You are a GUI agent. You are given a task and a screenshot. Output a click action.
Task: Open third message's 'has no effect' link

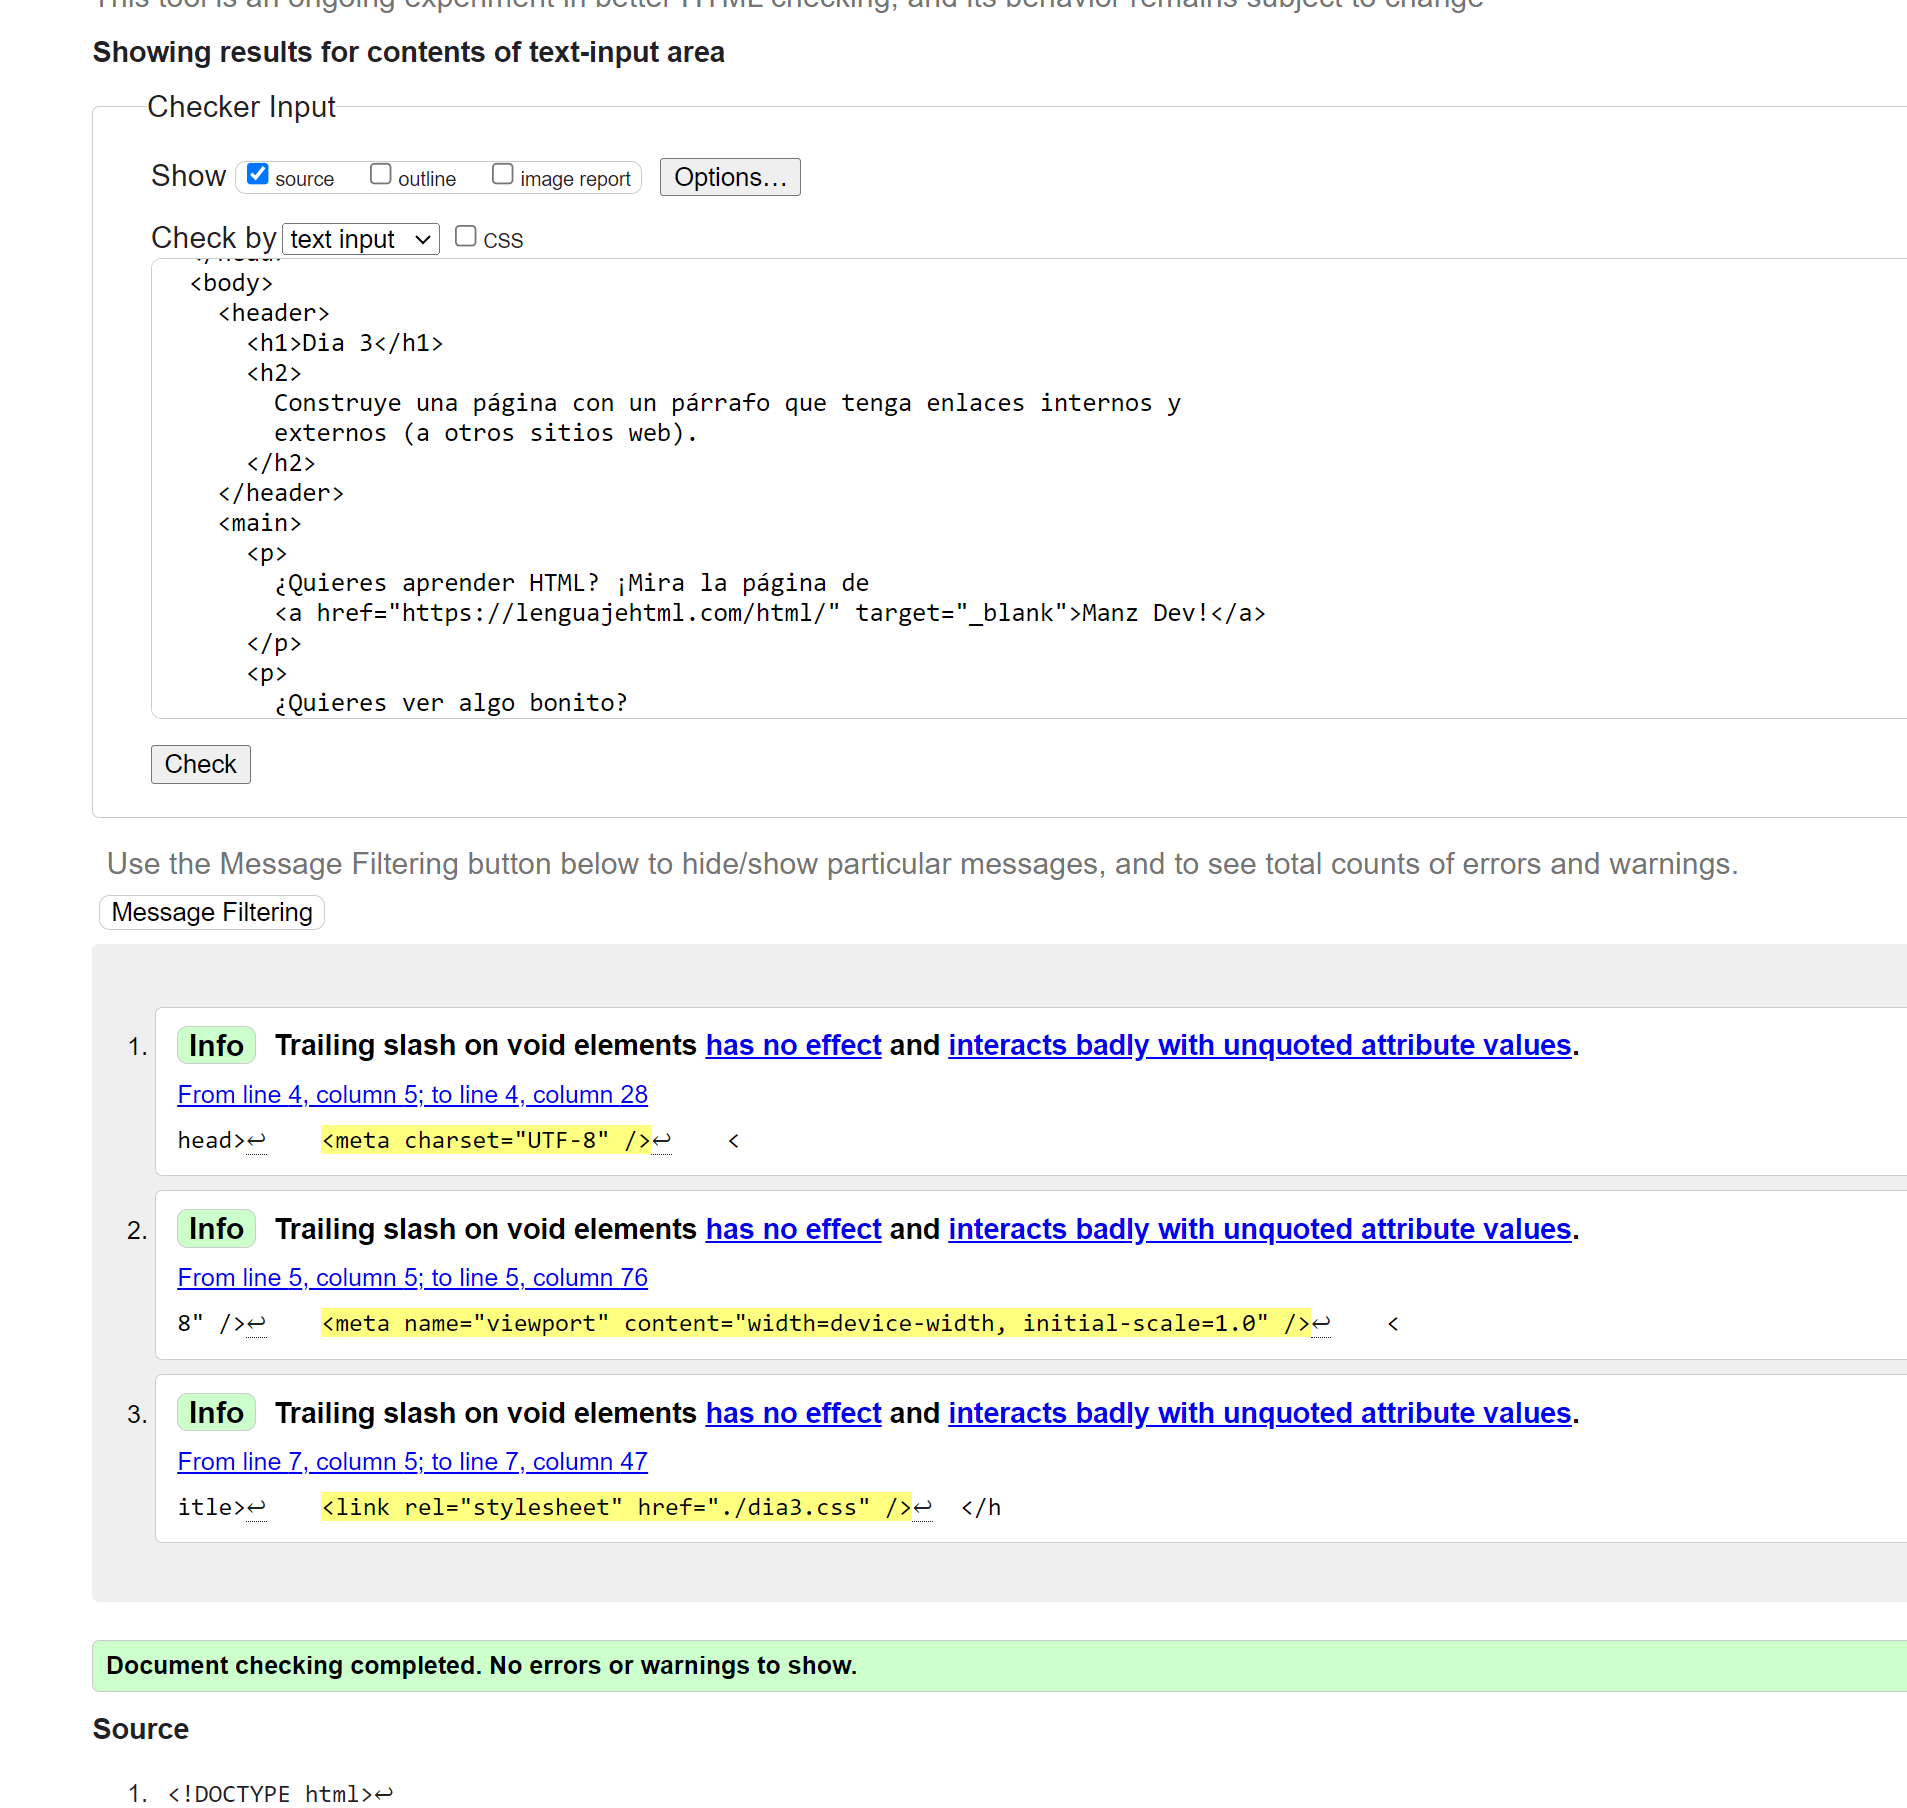click(x=793, y=1414)
